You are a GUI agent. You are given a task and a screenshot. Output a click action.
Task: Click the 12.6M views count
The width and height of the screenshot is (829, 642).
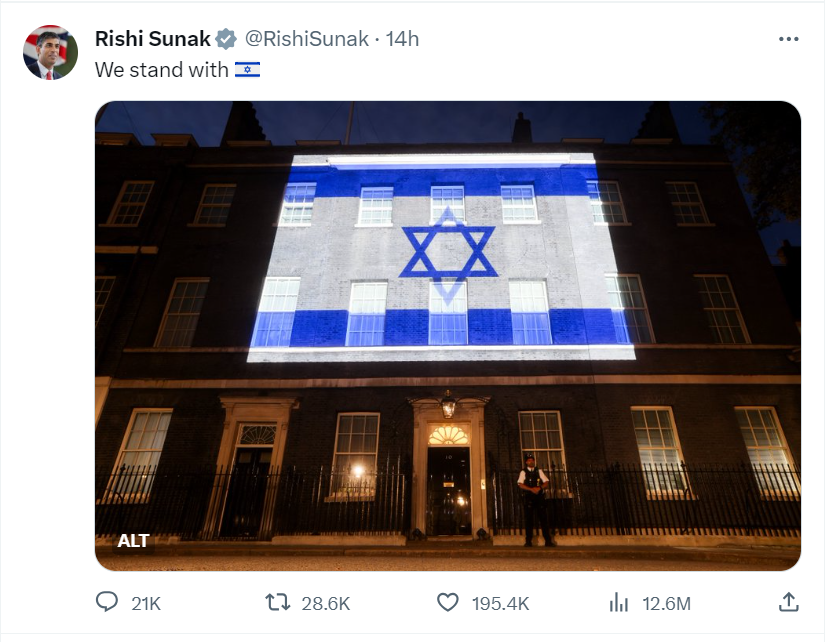664,603
